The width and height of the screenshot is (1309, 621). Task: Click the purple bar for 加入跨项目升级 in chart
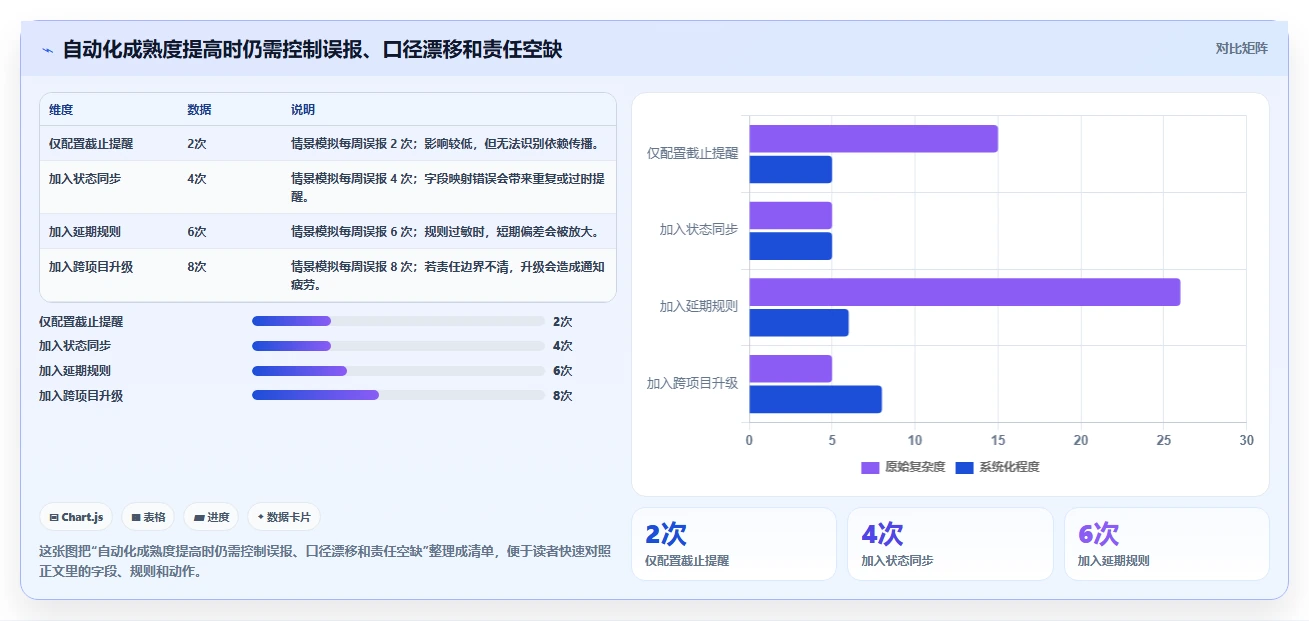pyautogui.click(x=790, y=368)
